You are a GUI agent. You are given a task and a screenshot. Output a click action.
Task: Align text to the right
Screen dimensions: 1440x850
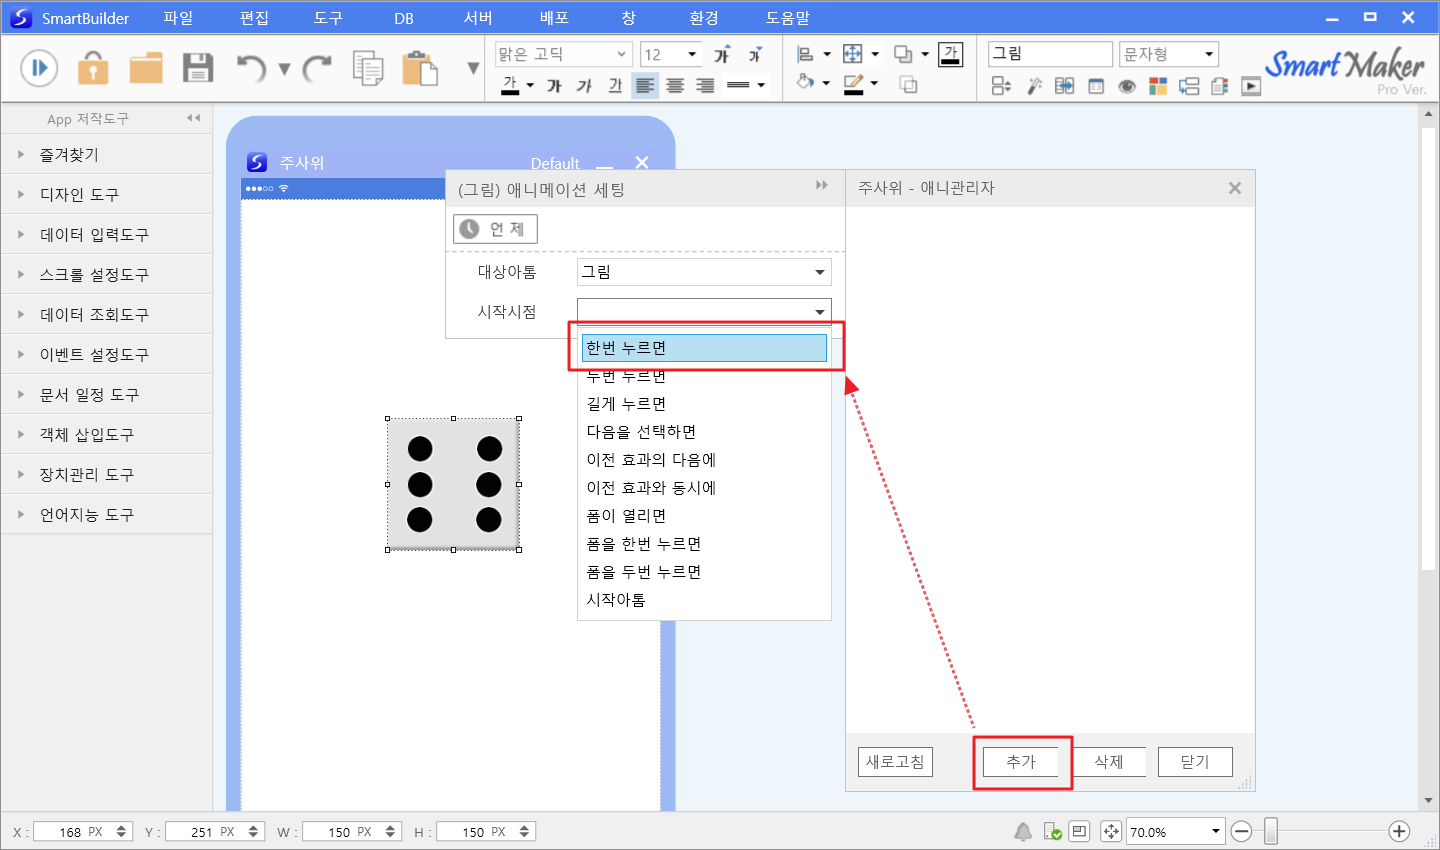(705, 86)
